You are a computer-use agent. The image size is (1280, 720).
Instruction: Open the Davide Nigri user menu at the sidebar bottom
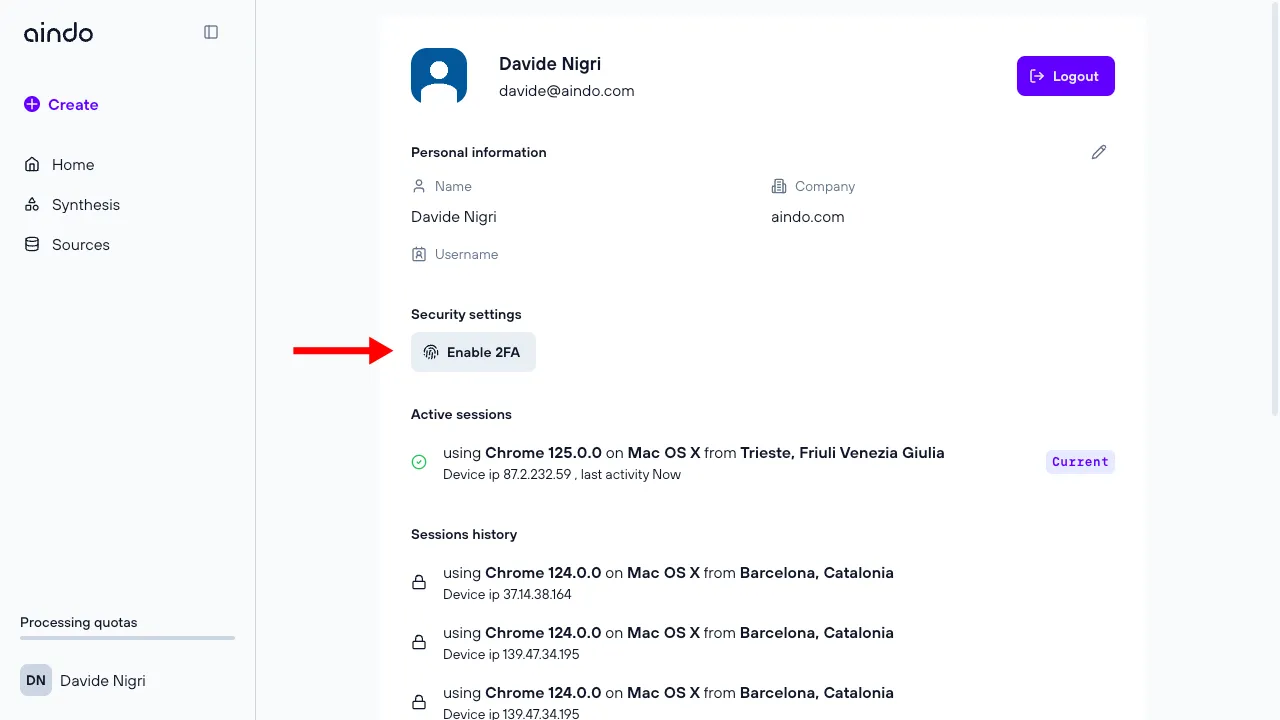[102, 681]
